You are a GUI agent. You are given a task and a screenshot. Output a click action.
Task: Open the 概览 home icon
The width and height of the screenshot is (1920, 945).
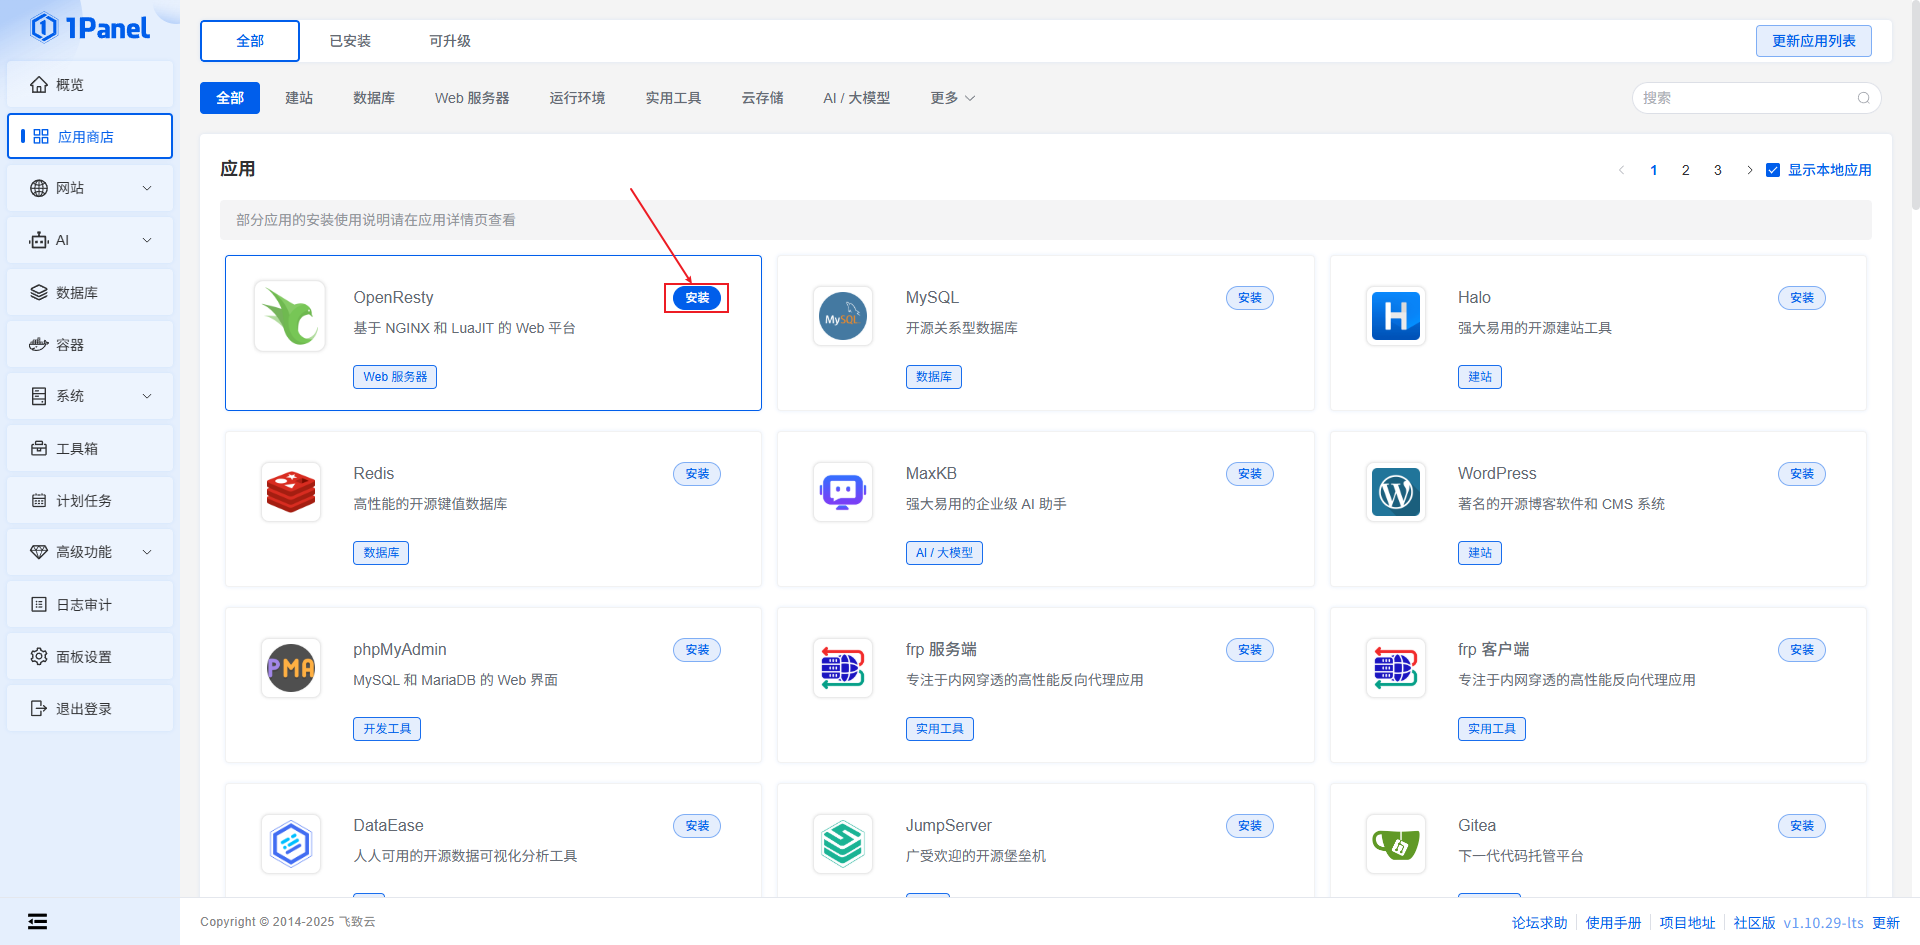click(39, 85)
